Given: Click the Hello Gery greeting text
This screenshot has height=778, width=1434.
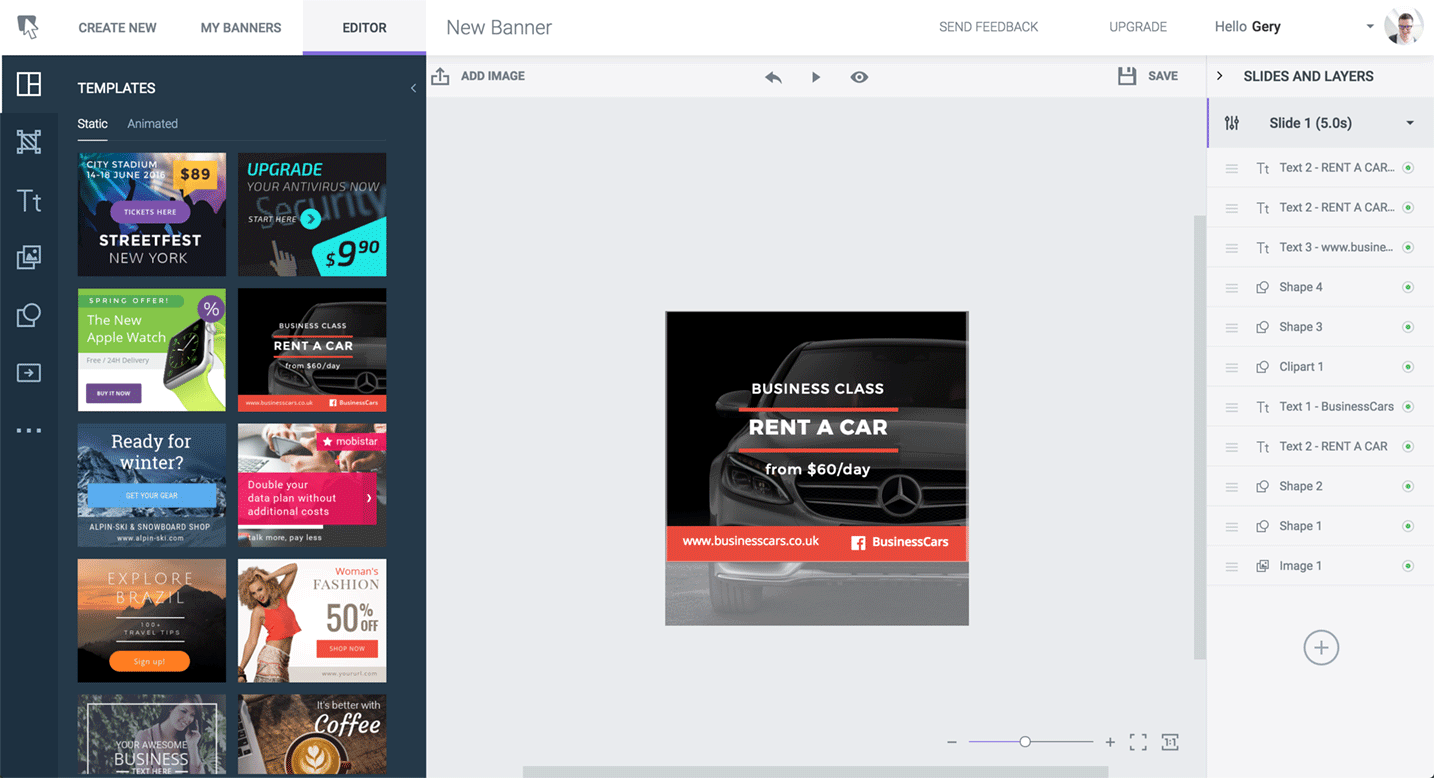Looking at the screenshot, I should pos(1247,27).
